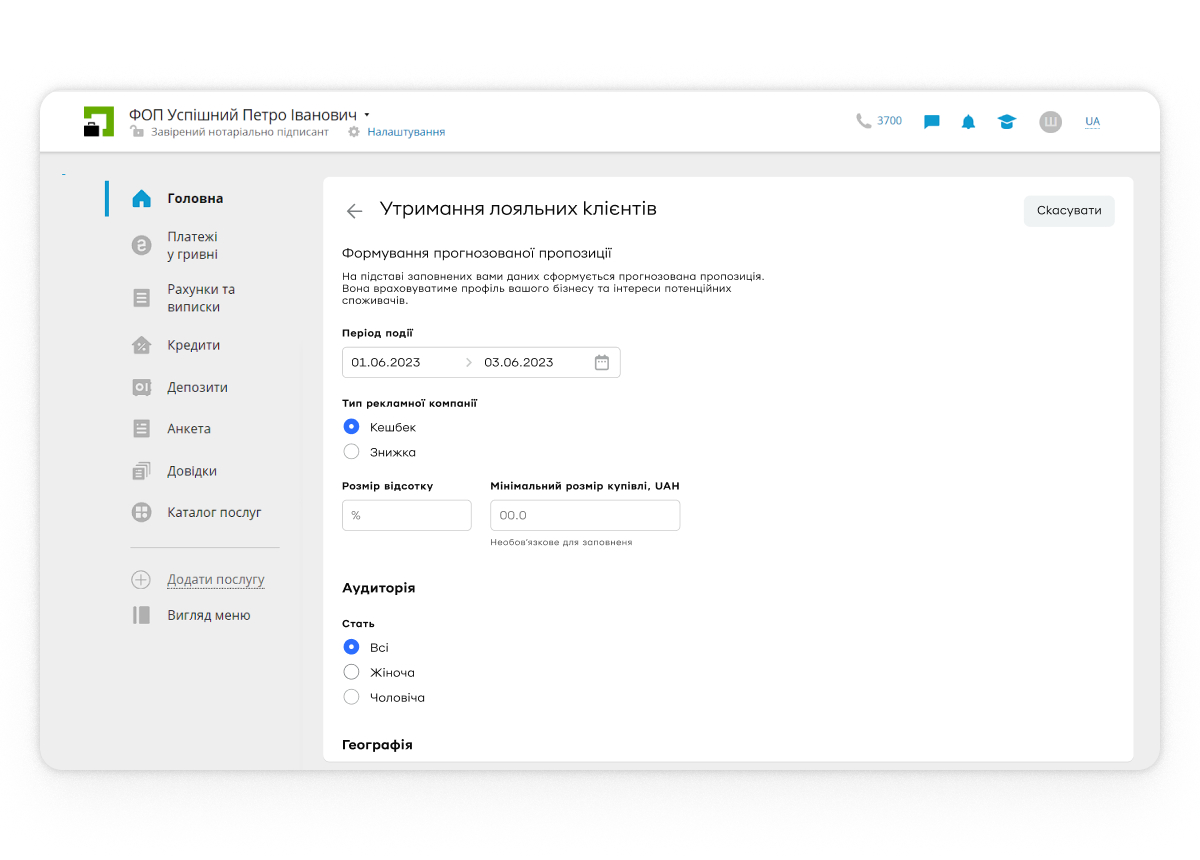Open the UA language selector

(x=1092, y=122)
